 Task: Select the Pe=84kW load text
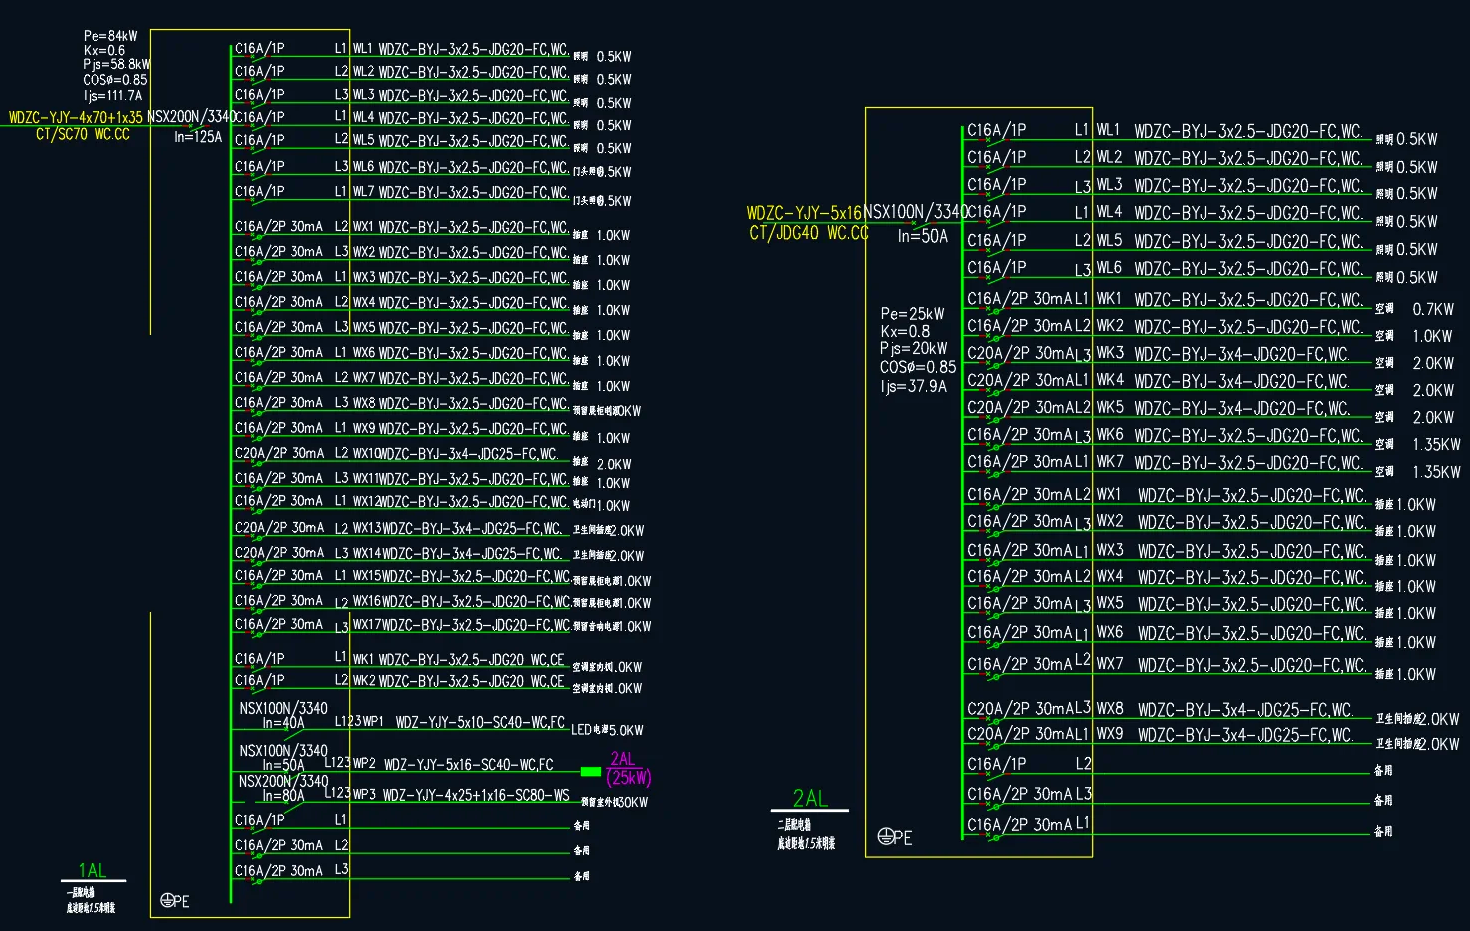click(110, 36)
